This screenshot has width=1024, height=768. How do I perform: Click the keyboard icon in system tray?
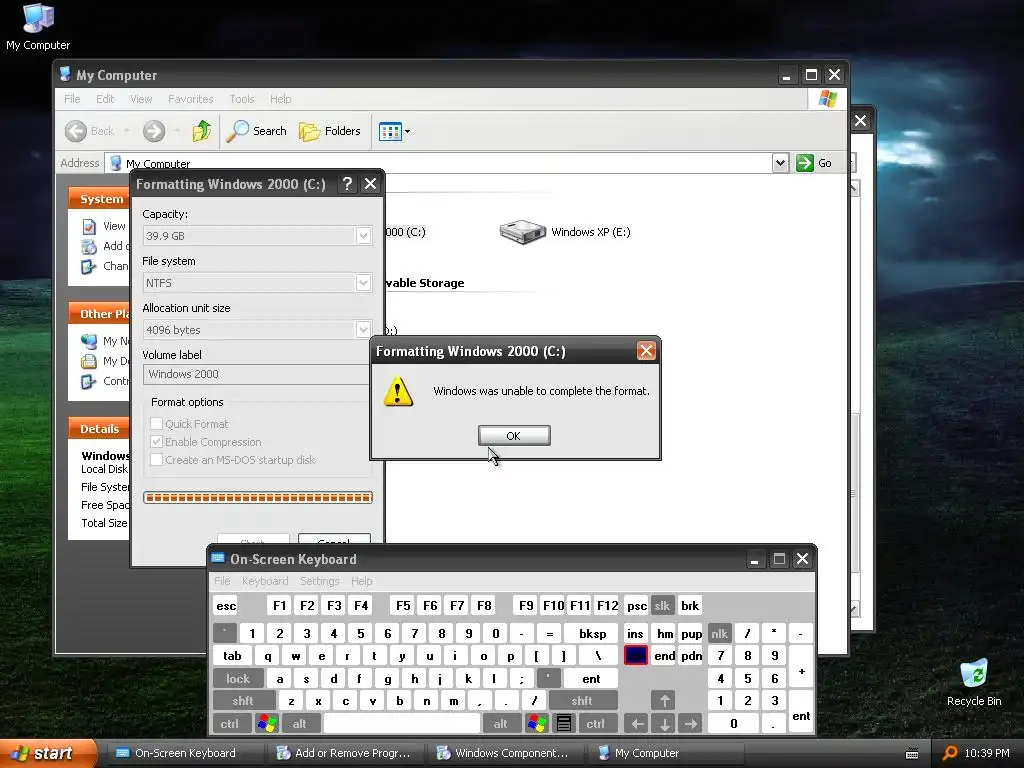pos(912,754)
